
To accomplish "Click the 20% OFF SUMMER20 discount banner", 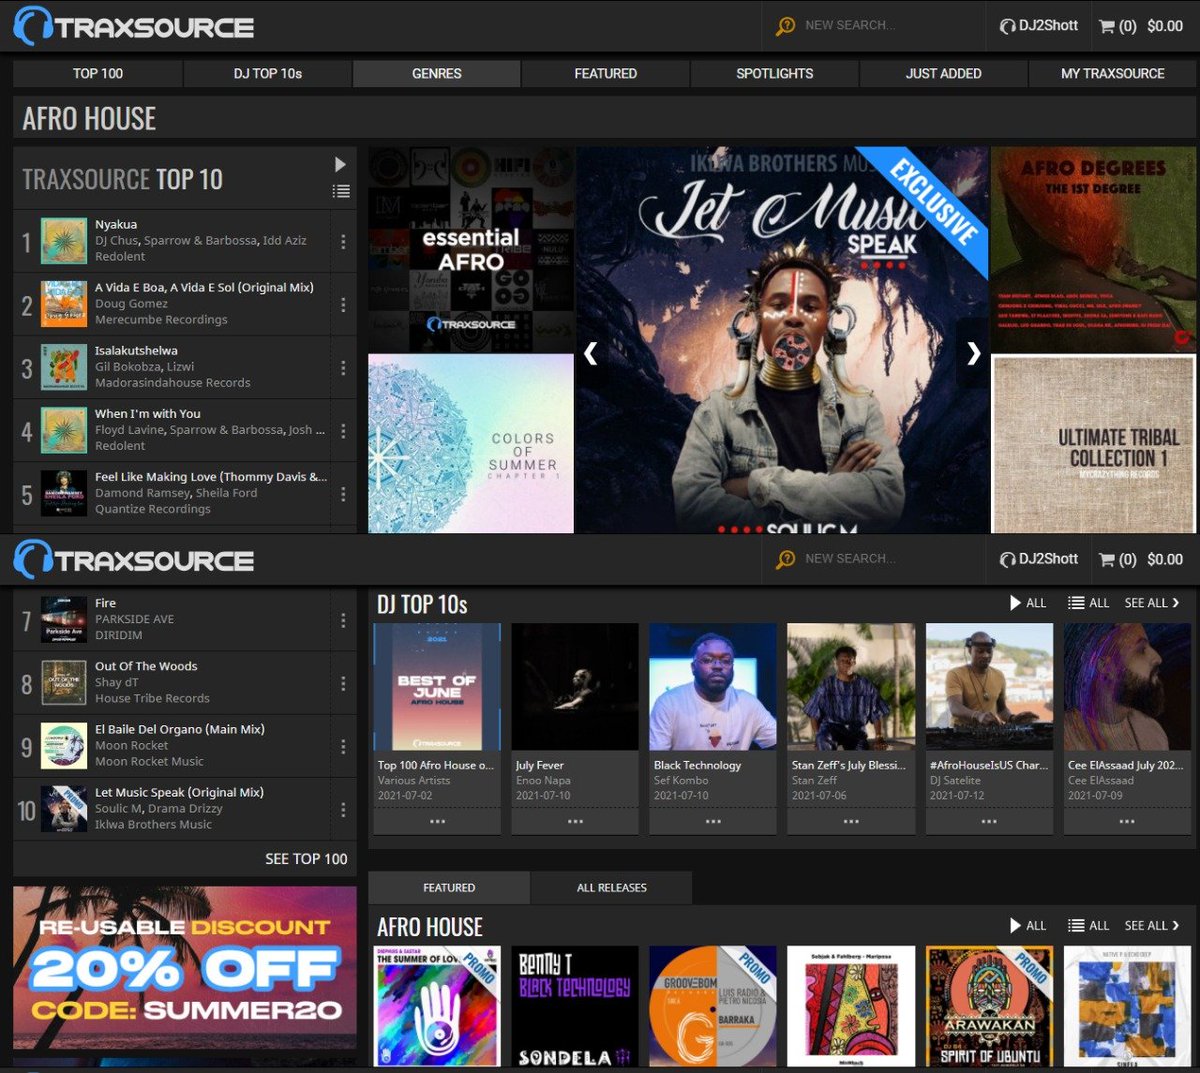I will pos(185,966).
